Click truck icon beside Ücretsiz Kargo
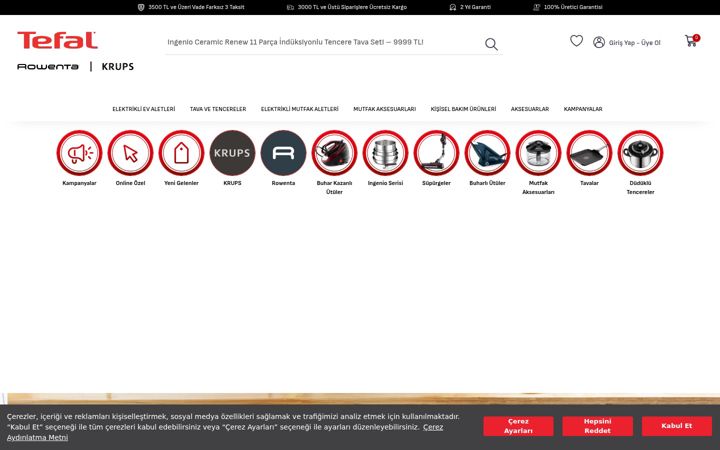This screenshot has width=720, height=450. coord(290,7)
